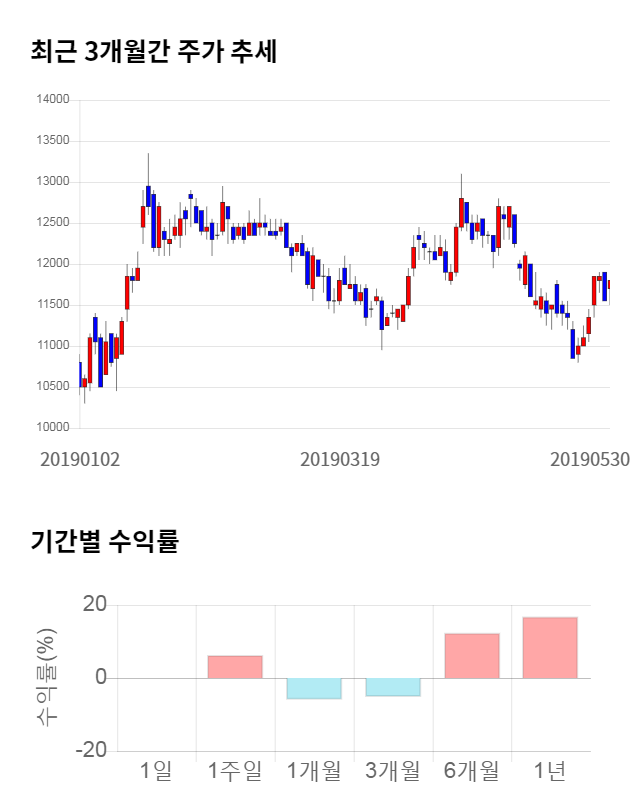Select the 1주일 return bar
This screenshot has height=810, width=640.
tap(235, 667)
